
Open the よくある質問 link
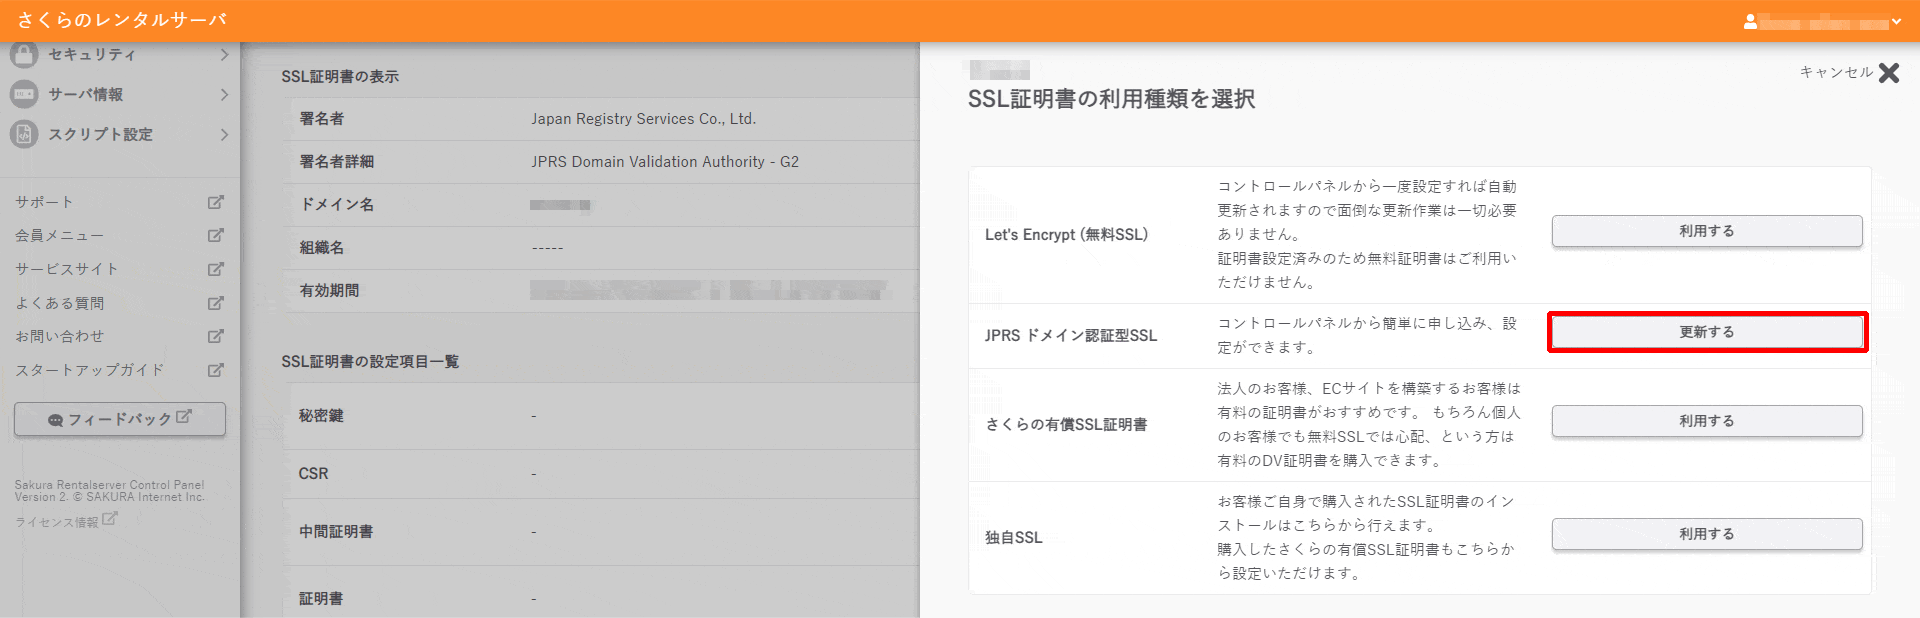59,303
